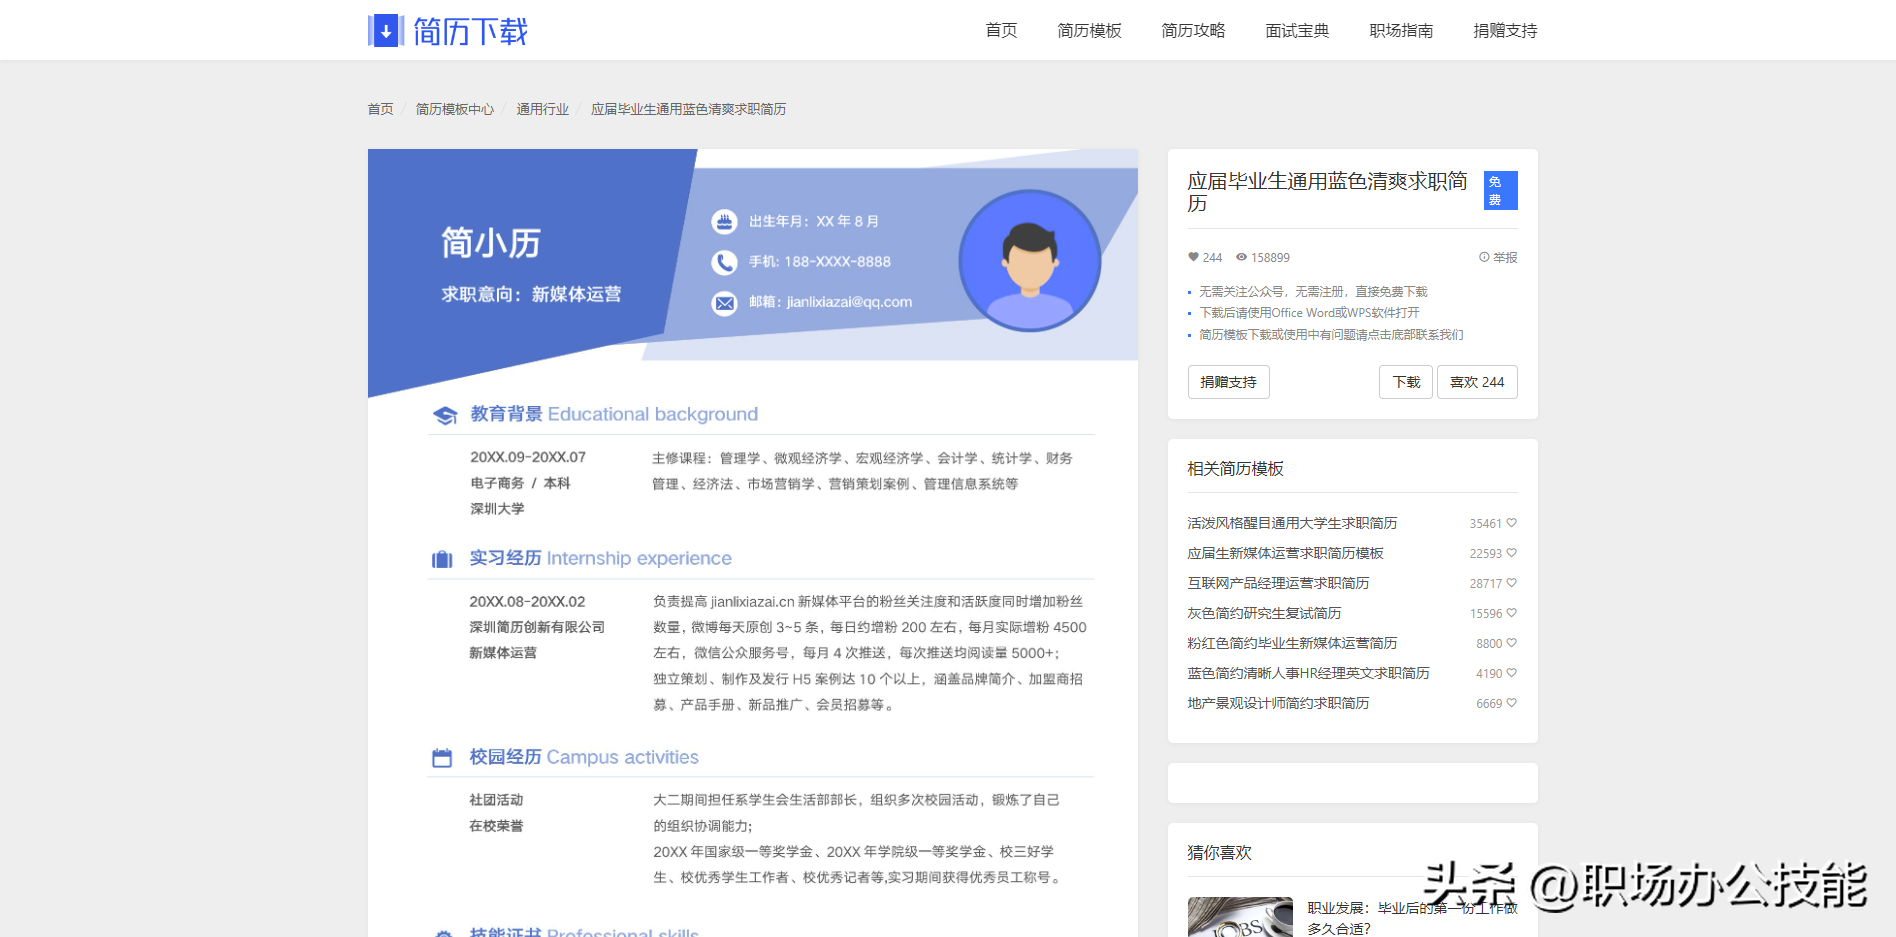This screenshot has height=937, width=1896.
Task: Click the graduation cap icon beside 教育背景
Action: (x=444, y=414)
